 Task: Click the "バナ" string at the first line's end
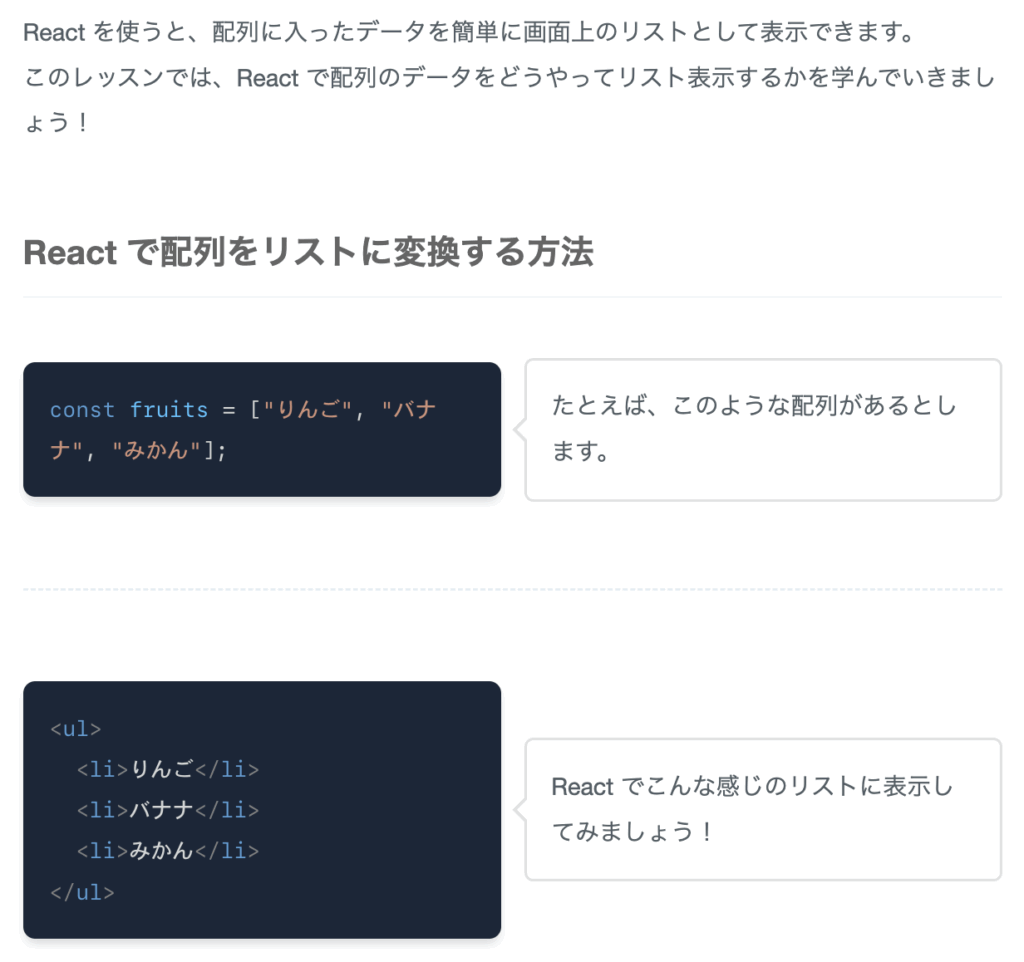coord(409,410)
